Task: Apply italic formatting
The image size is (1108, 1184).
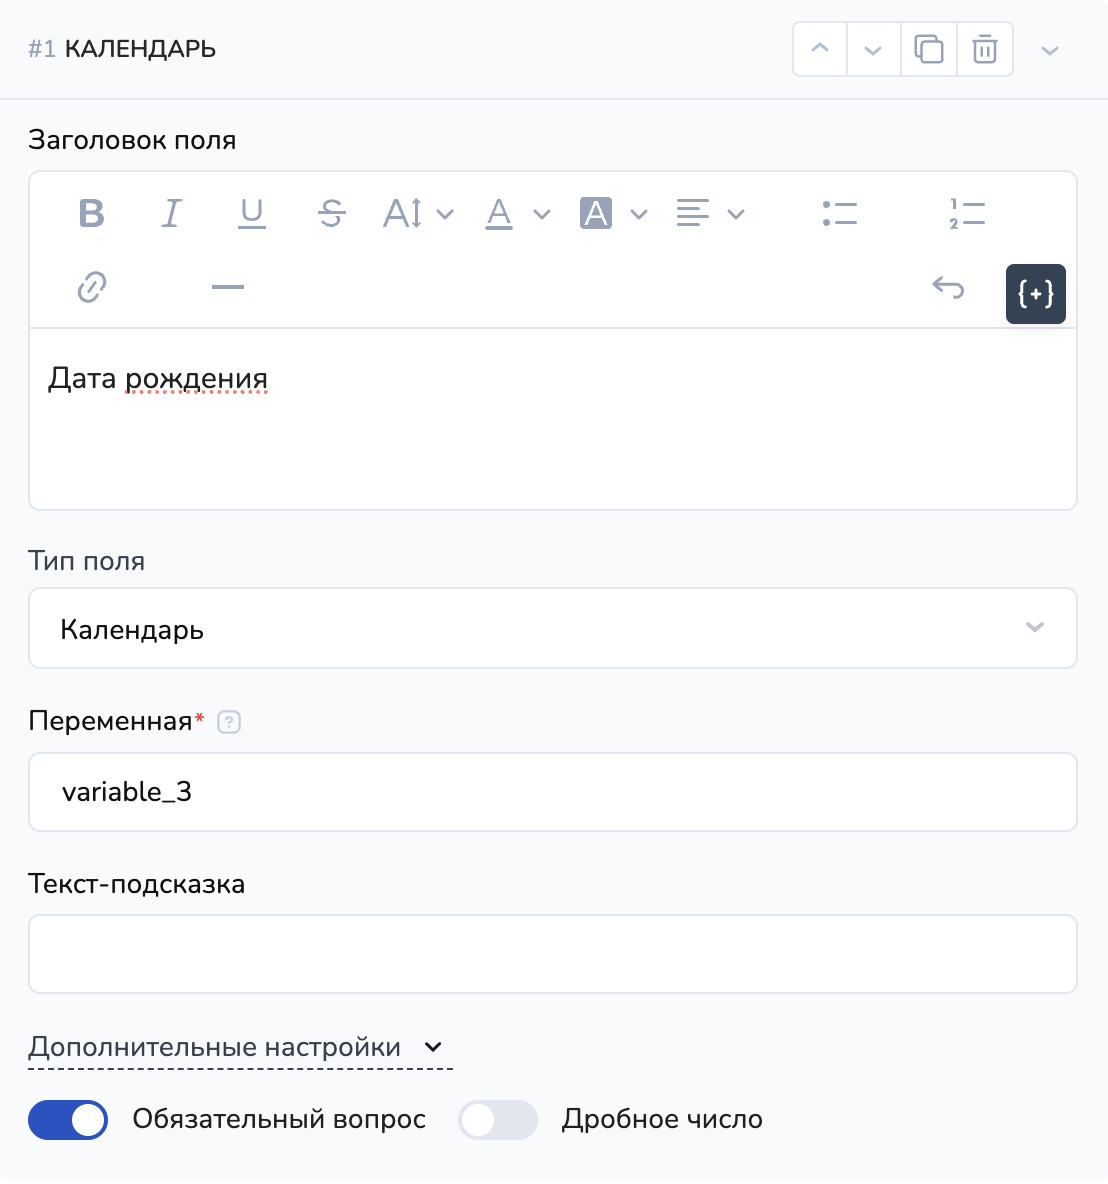Action: tap(172, 213)
